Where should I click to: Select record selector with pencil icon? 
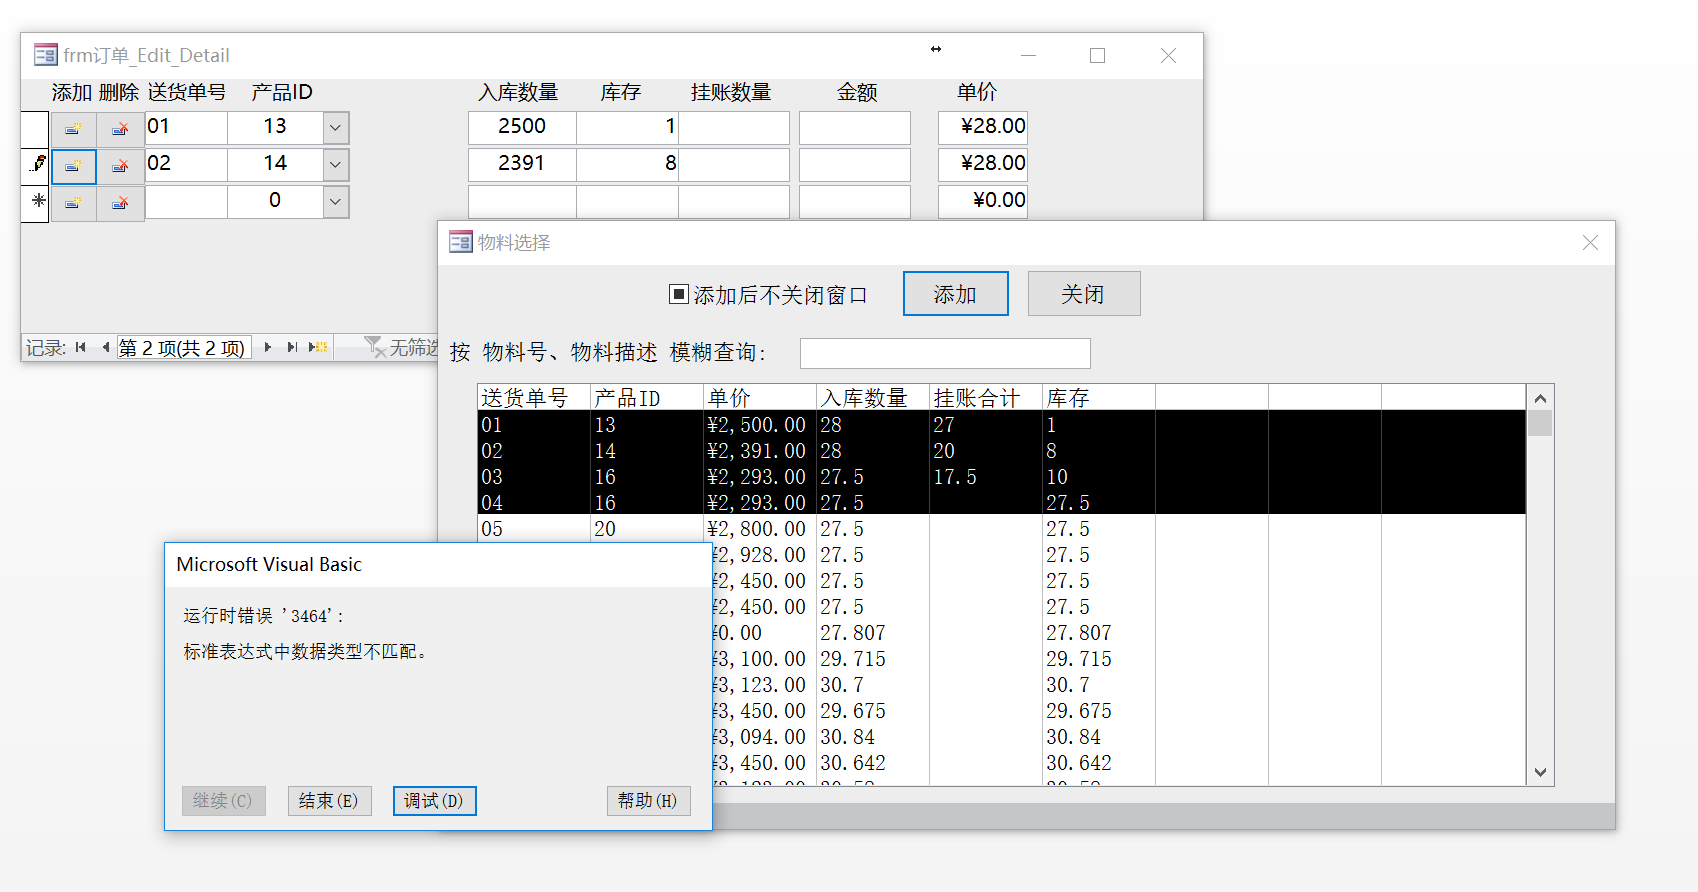(x=35, y=166)
